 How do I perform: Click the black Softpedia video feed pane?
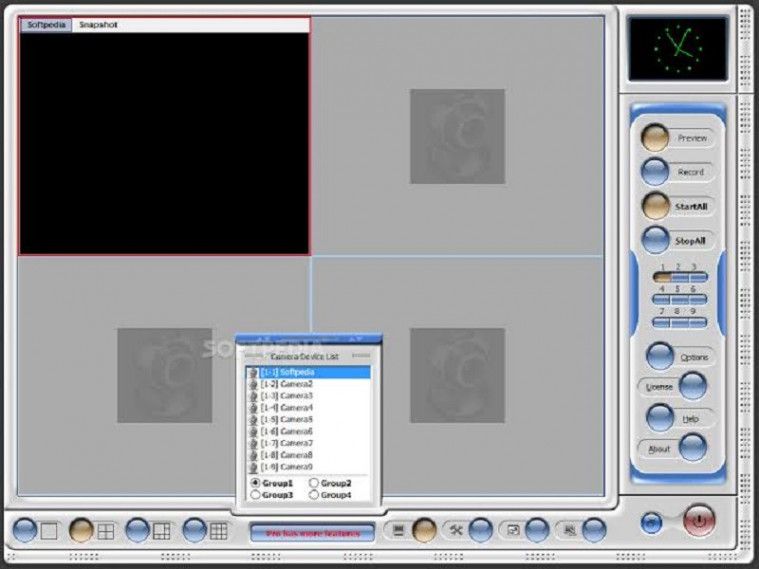pos(164,143)
